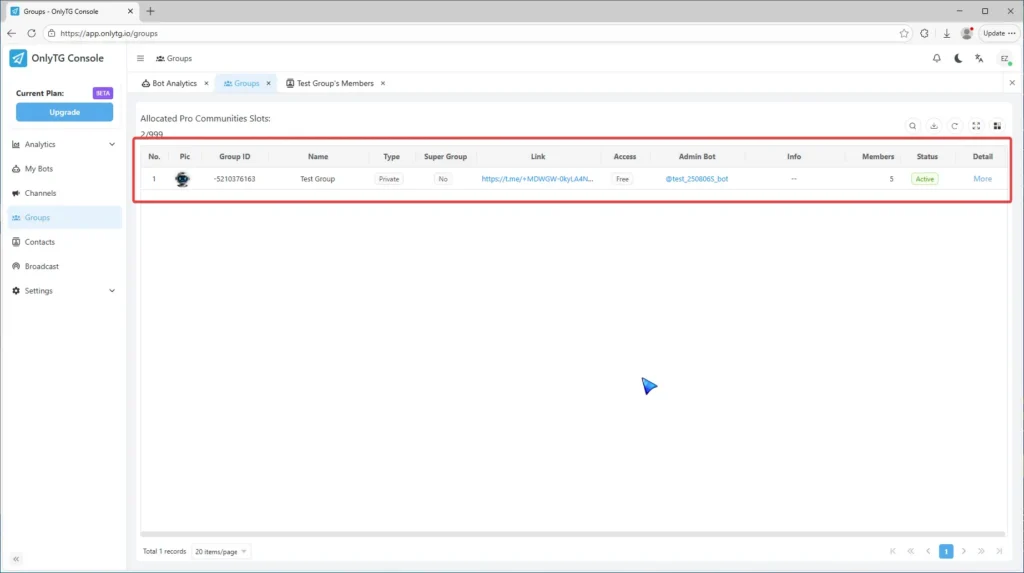Open the column settings grid icon
Viewport: 1024px width, 573px height.
(x=997, y=126)
